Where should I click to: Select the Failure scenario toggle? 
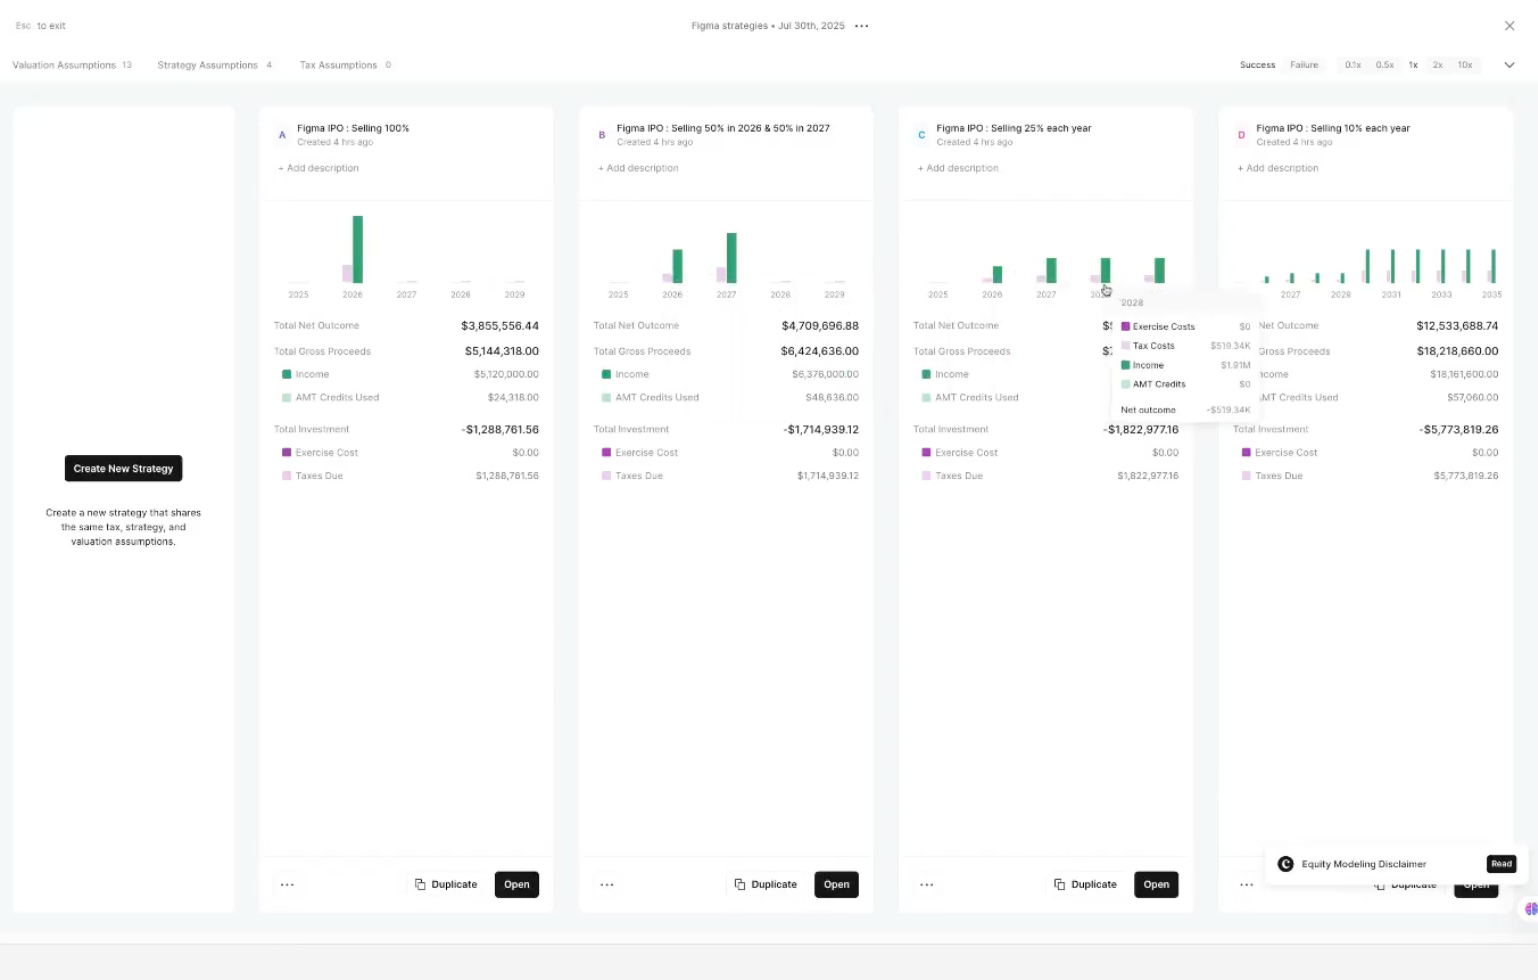click(1304, 65)
